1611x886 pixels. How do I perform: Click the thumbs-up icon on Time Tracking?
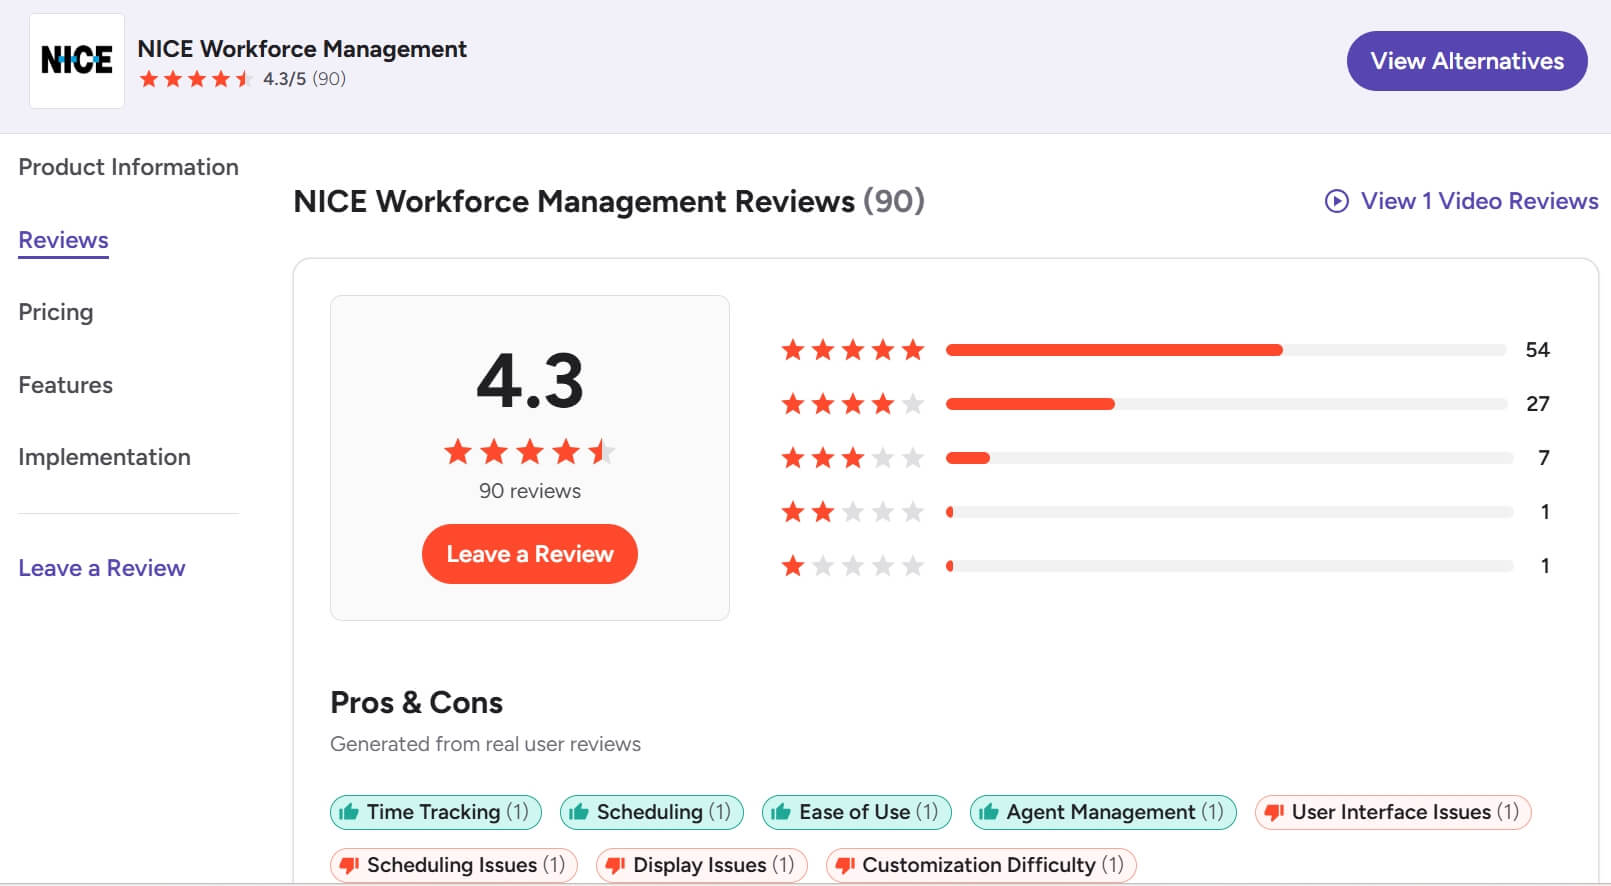tap(349, 812)
